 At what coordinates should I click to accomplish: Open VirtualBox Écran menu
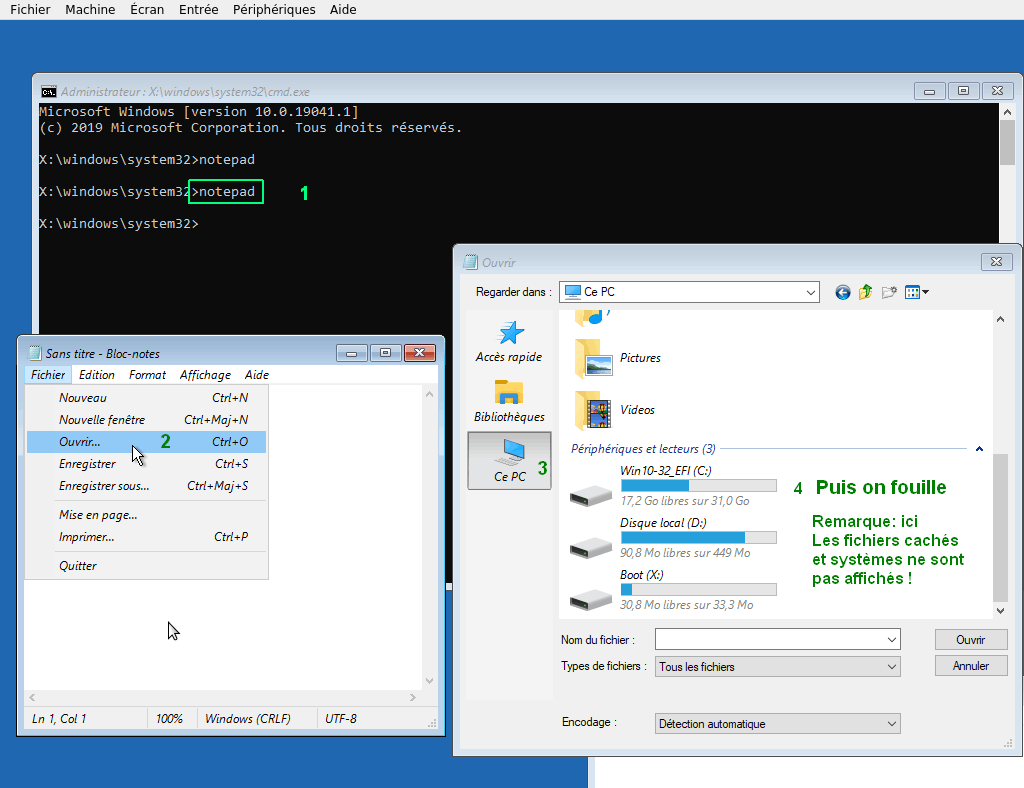[x=147, y=10]
